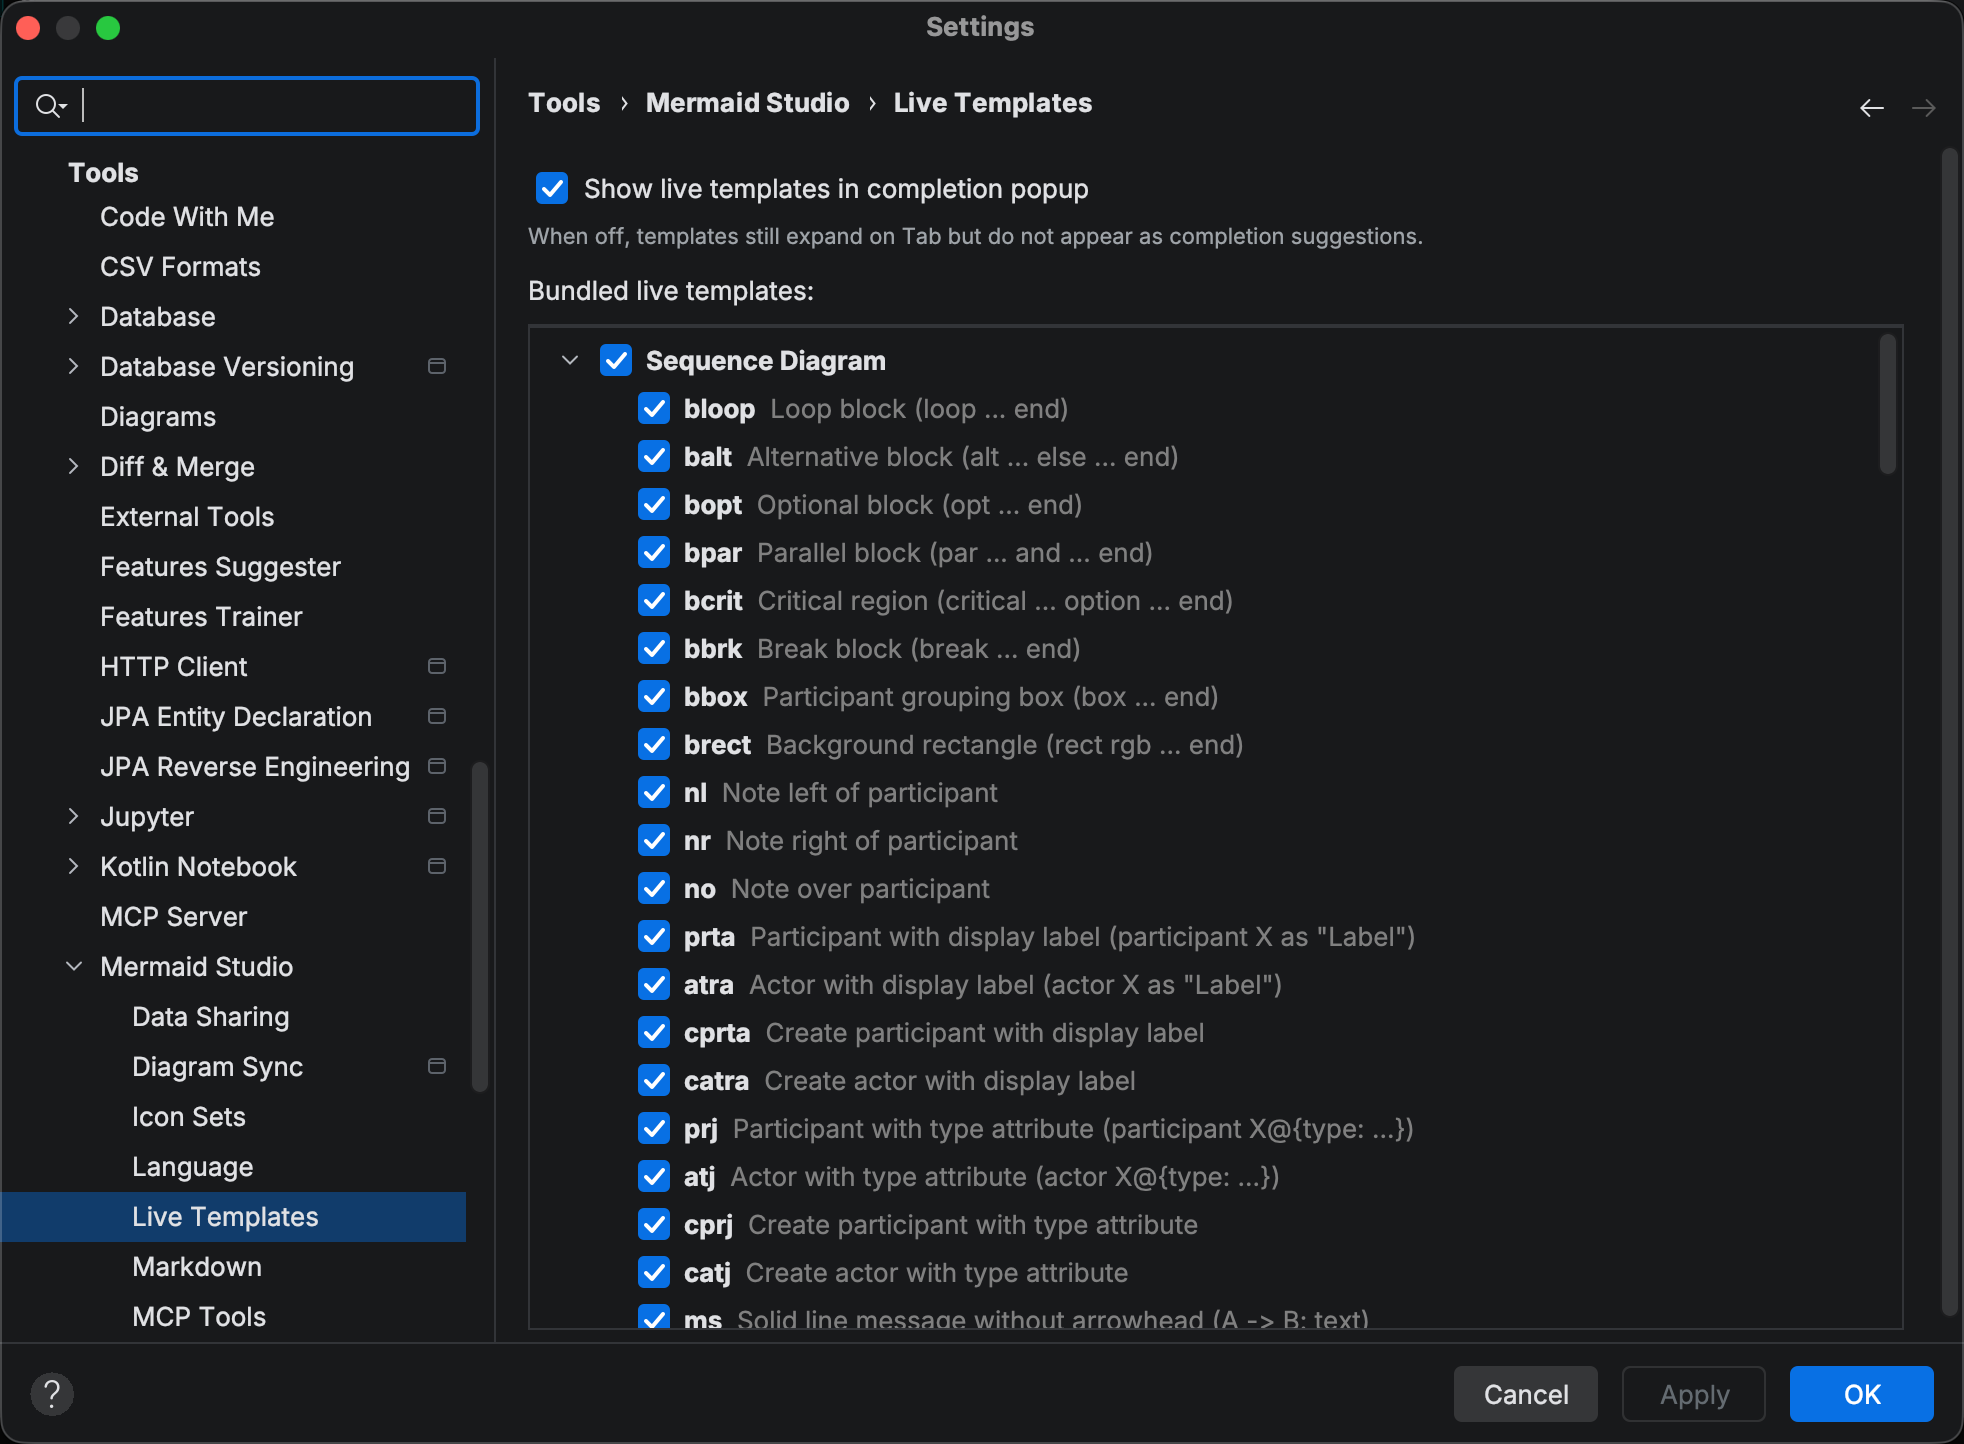Click project-level icon beside Kotlin Notebook
Image resolution: width=1964 pixels, height=1444 pixels.
[x=437, y=866]
